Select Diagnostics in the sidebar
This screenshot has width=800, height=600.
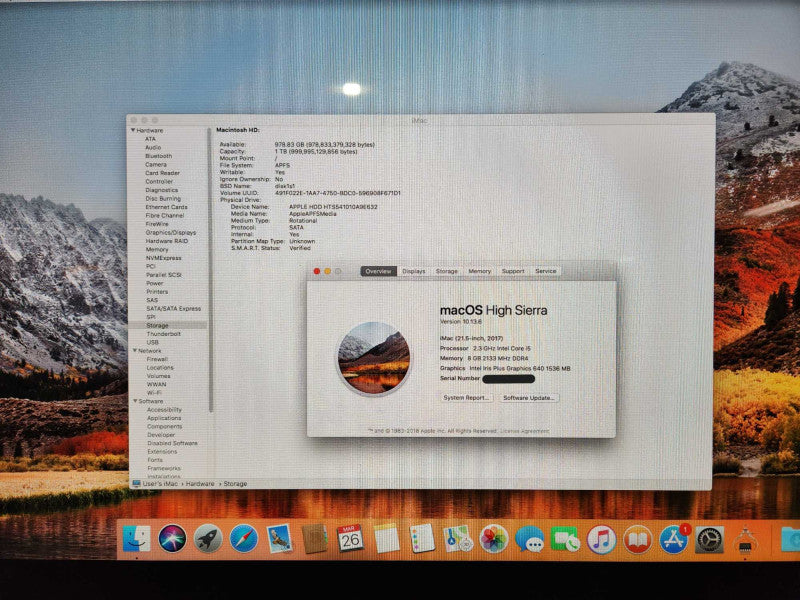click(162, 190)
